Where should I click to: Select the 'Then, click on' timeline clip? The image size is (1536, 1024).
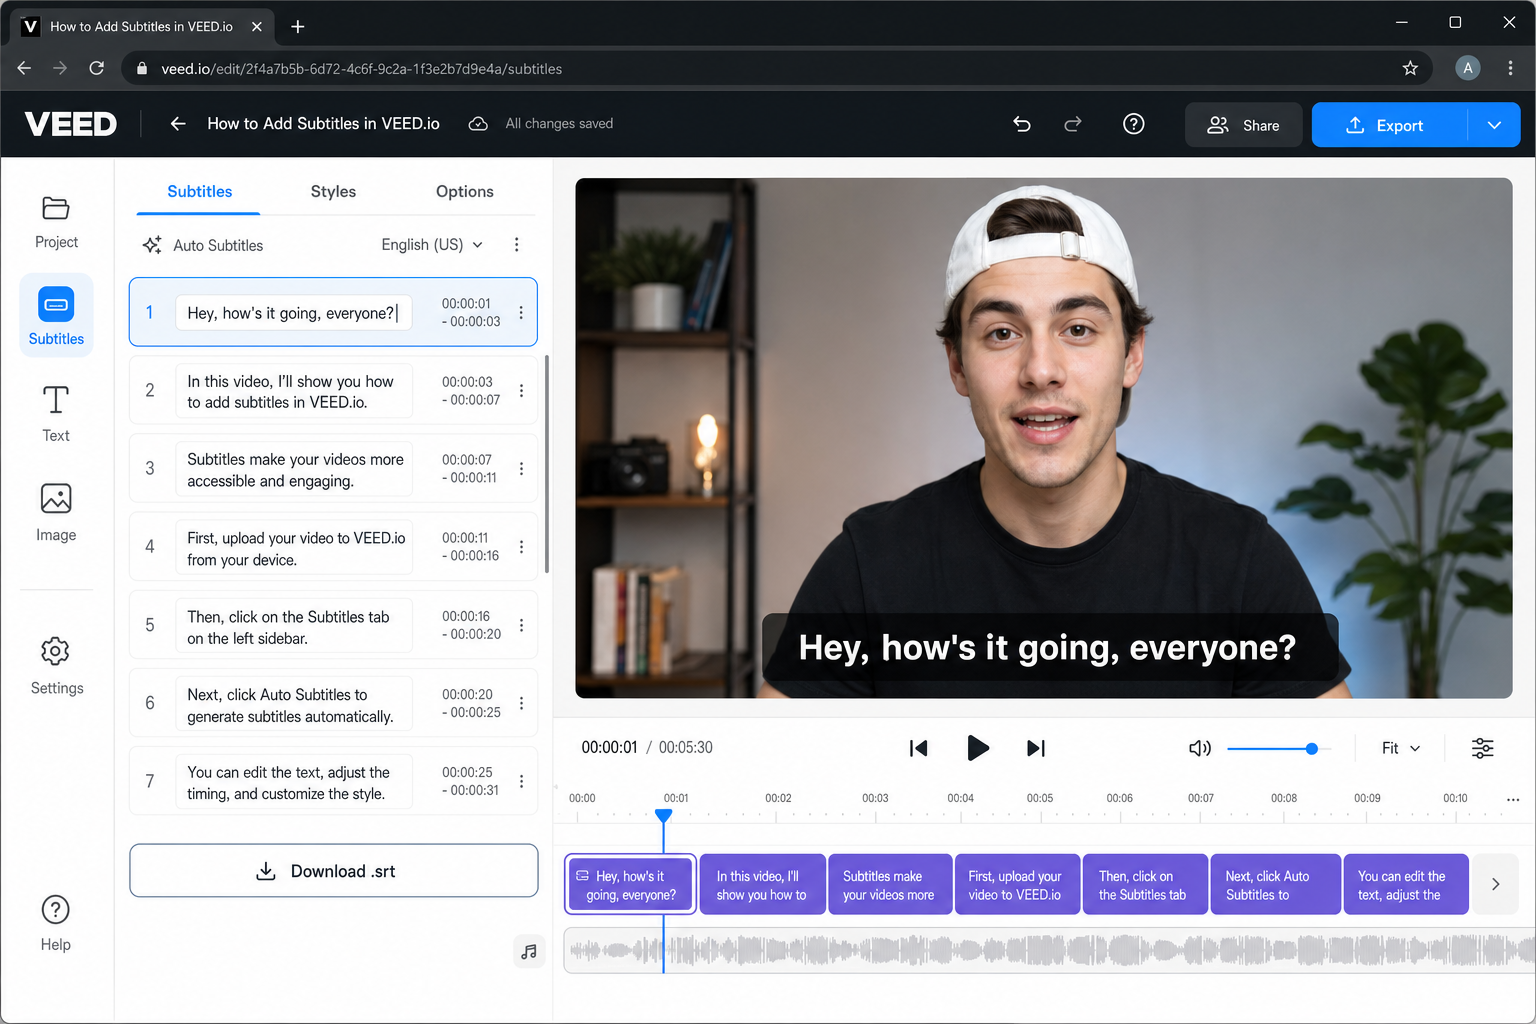pyautogui.click(x=1146, y=885)
